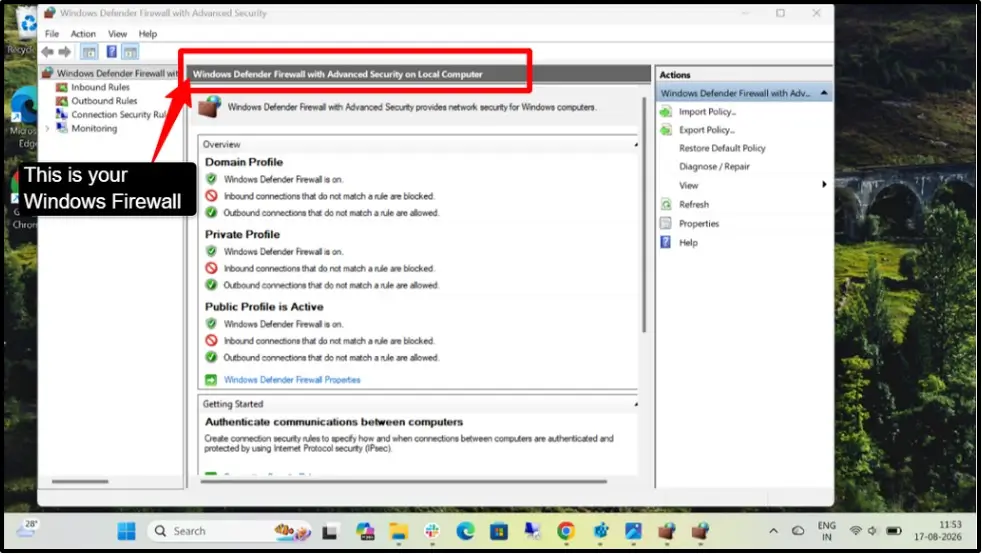Image resolution: width=982 pixels, height=554 pixels.
Task: Open Properties from the Actions pane
Action: [699, 223]
